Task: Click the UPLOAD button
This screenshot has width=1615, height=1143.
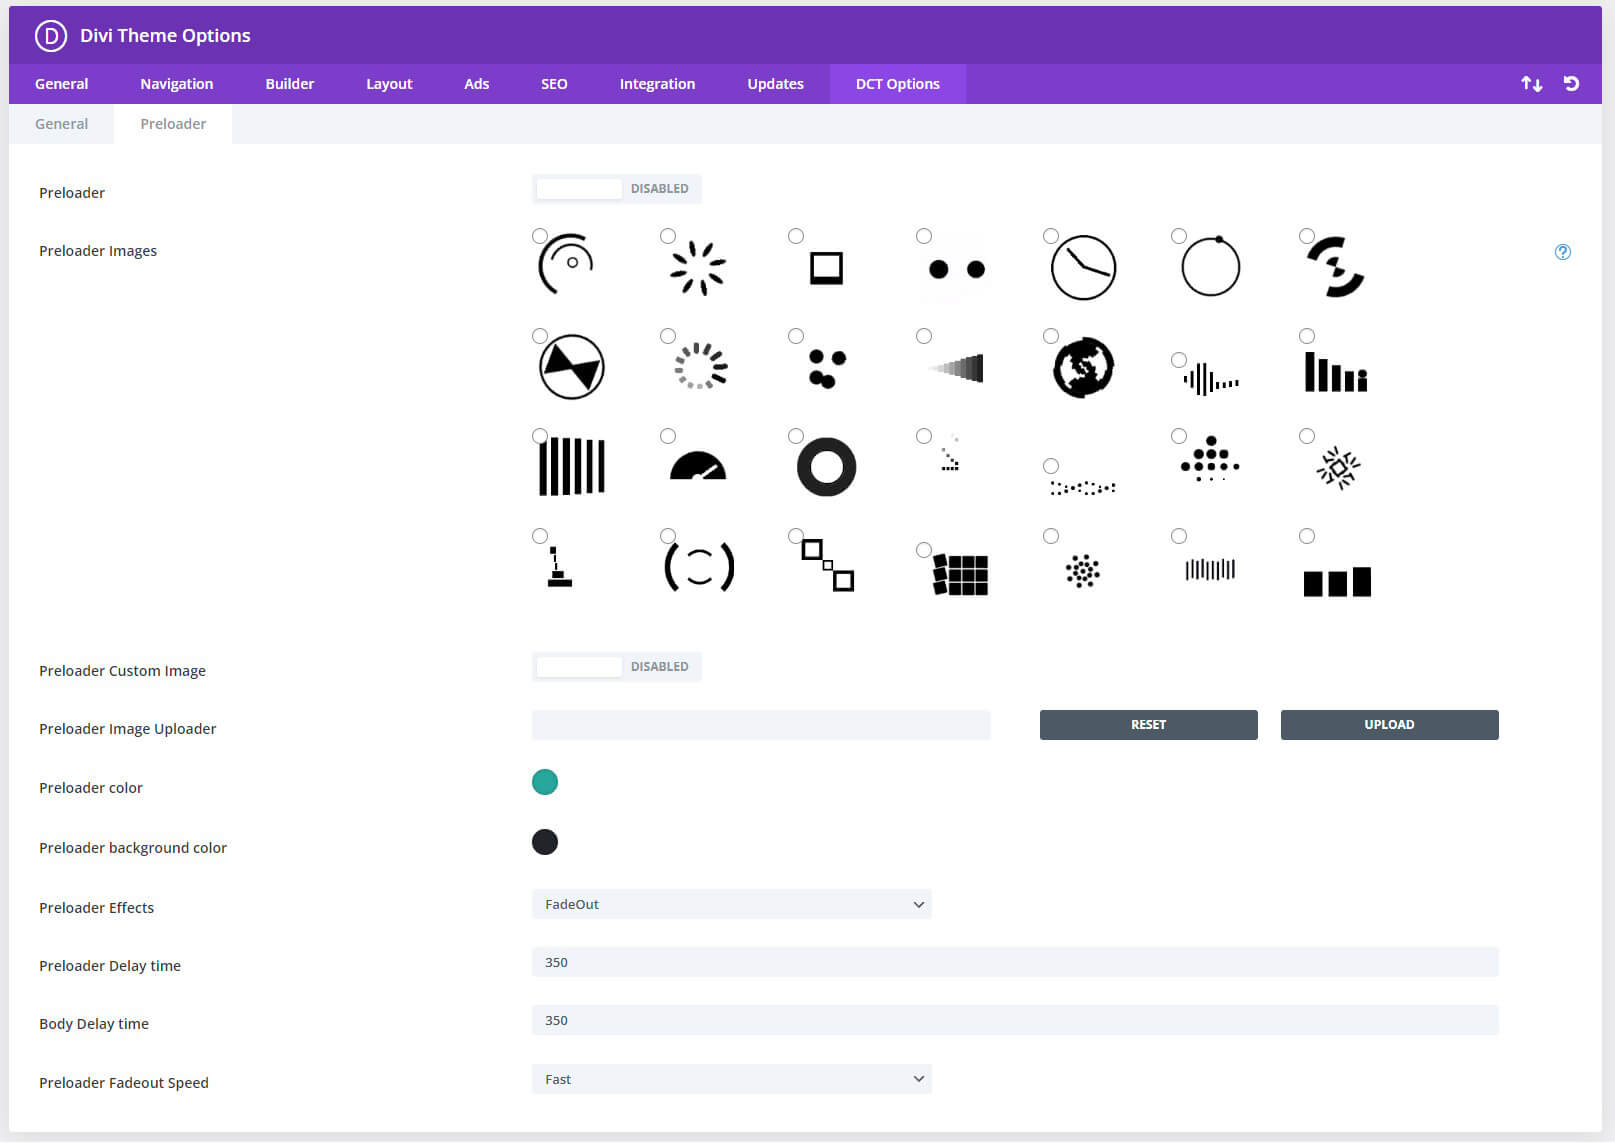Action: (1389, 724)
